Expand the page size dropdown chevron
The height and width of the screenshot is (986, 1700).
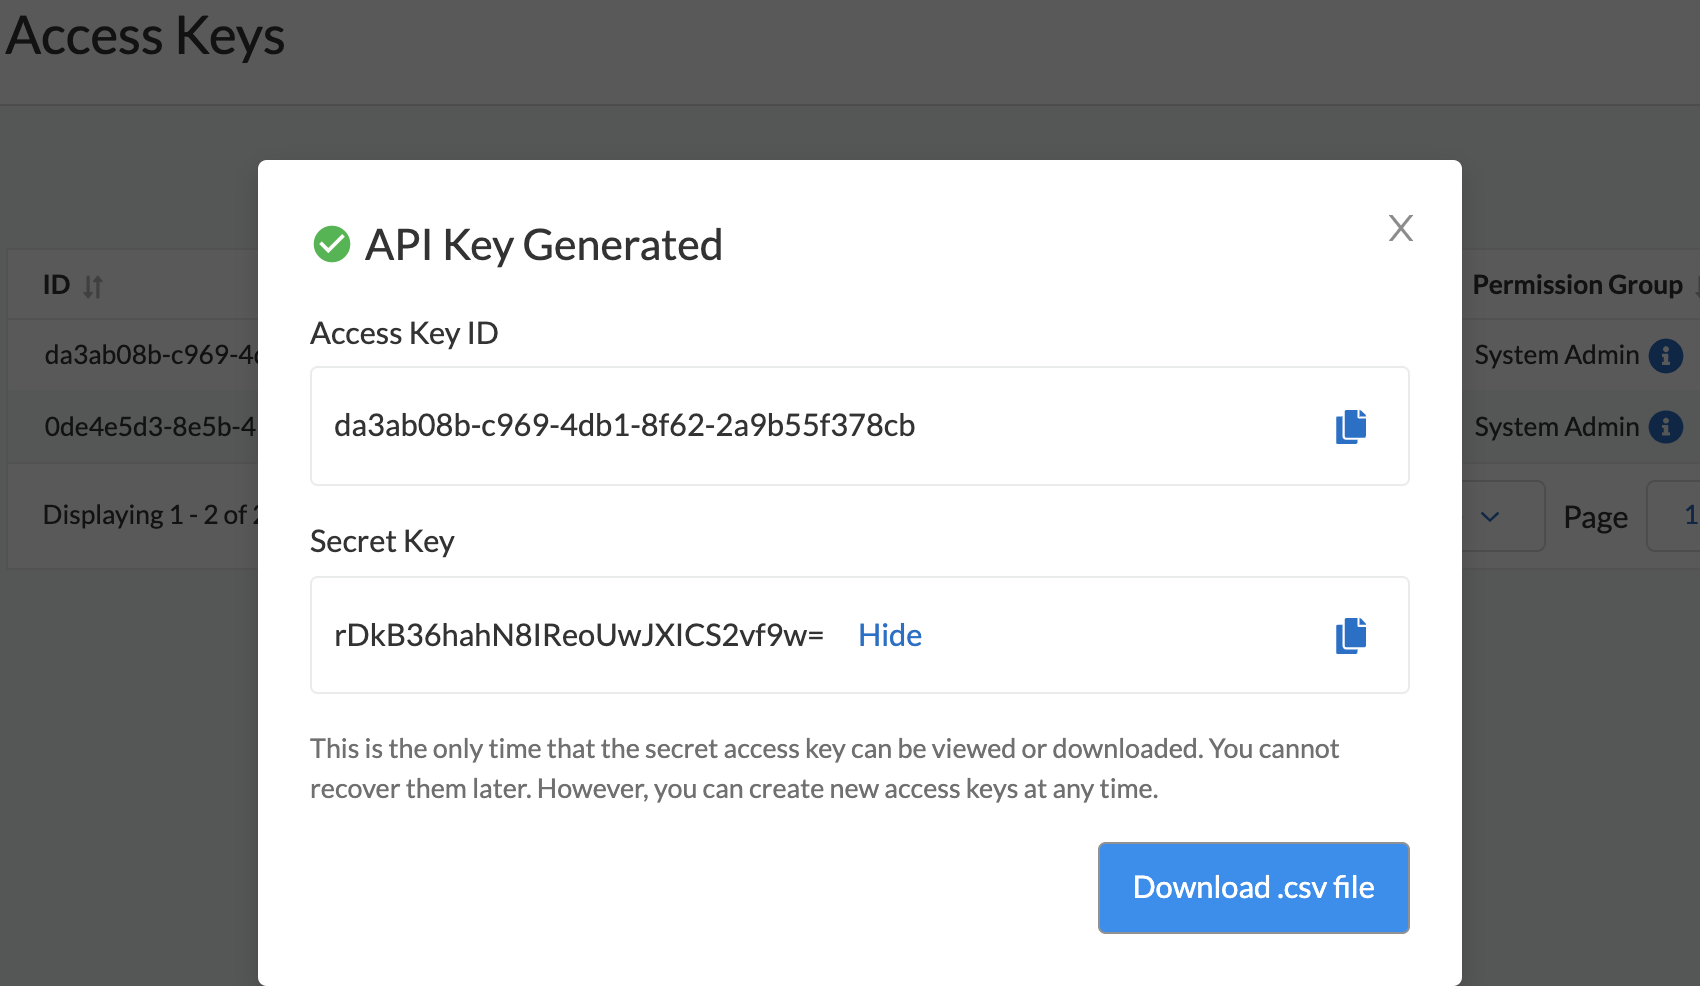1490,517
